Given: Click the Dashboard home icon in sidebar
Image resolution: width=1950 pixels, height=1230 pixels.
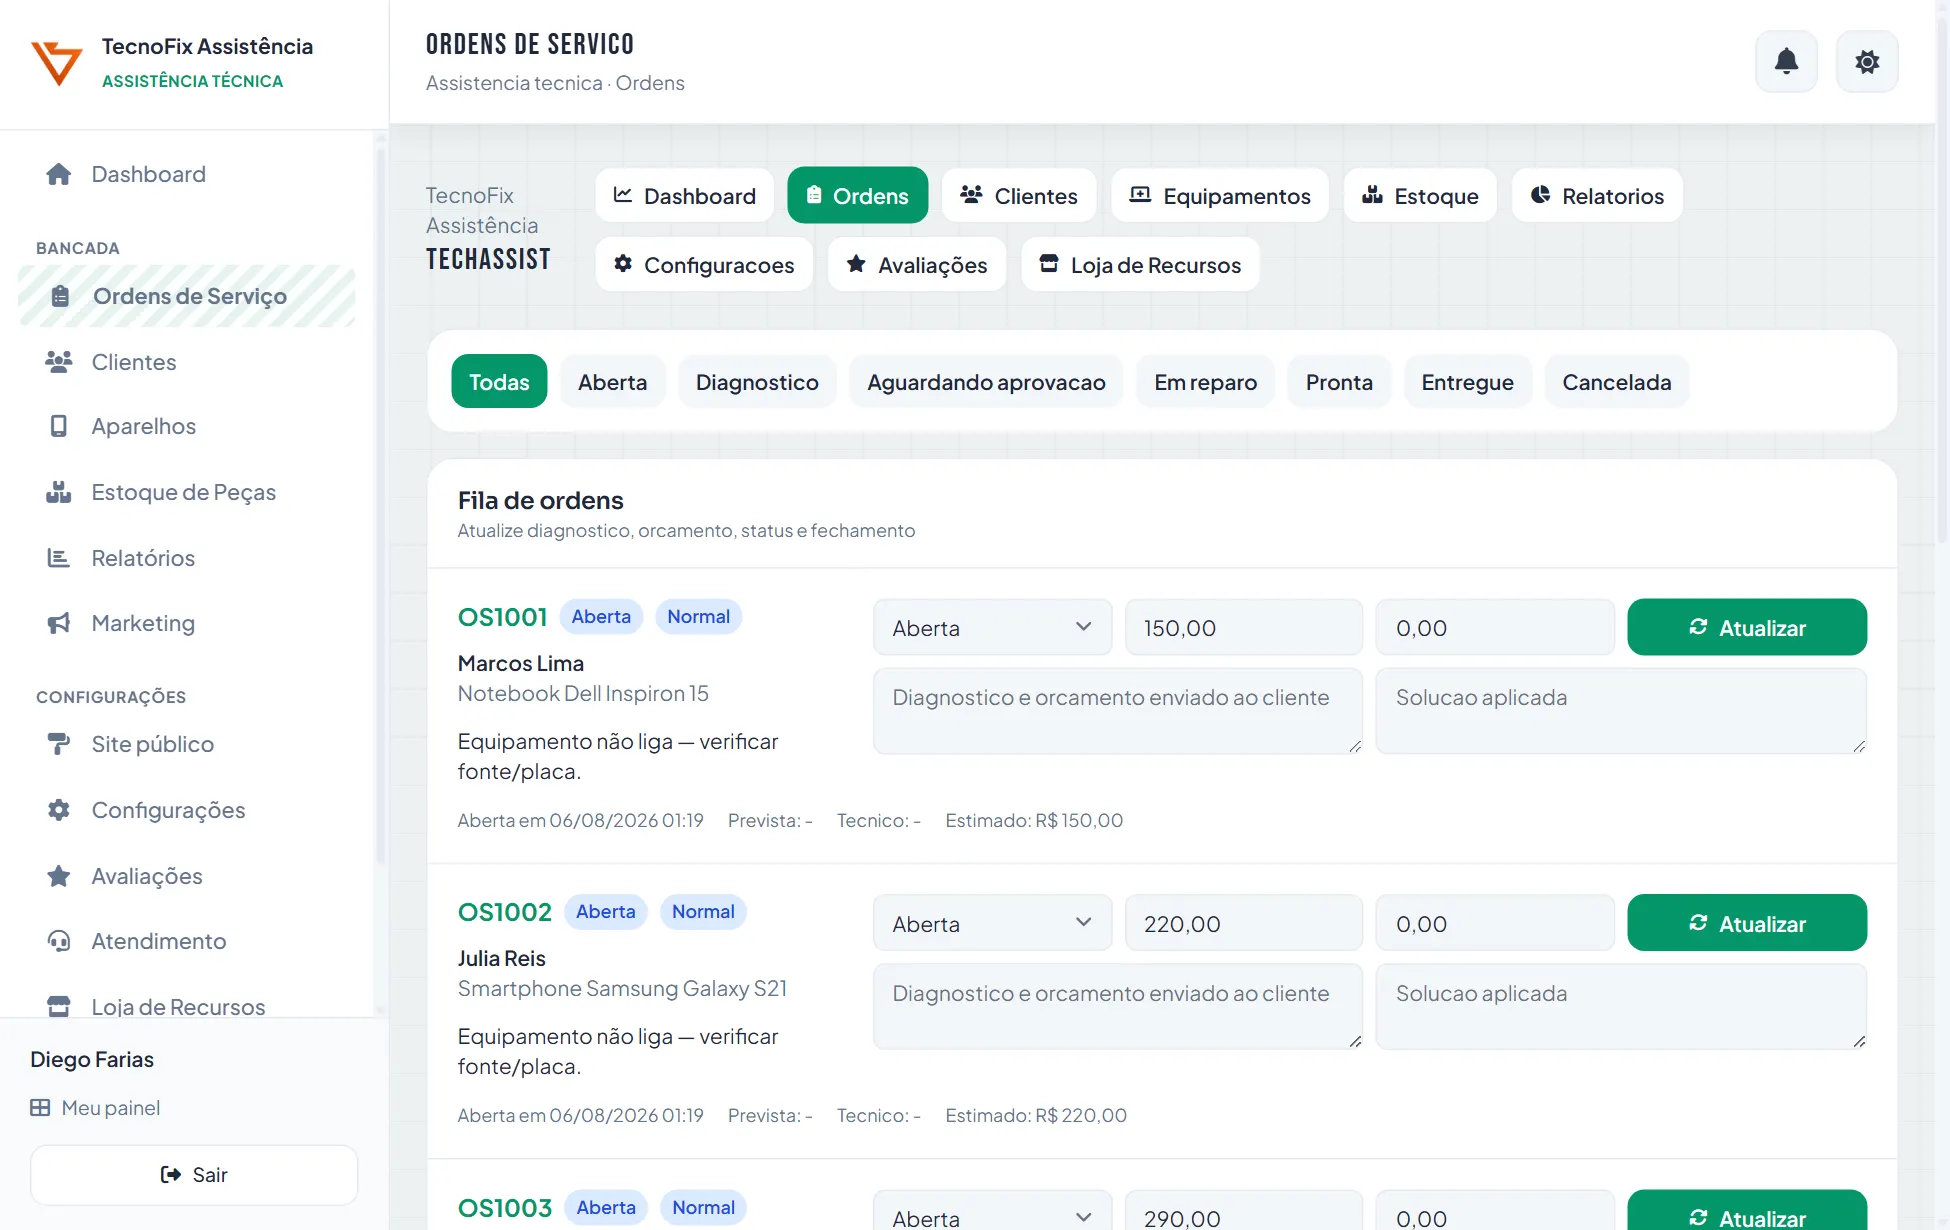Looking at the screenshot, I should point(59,174).
